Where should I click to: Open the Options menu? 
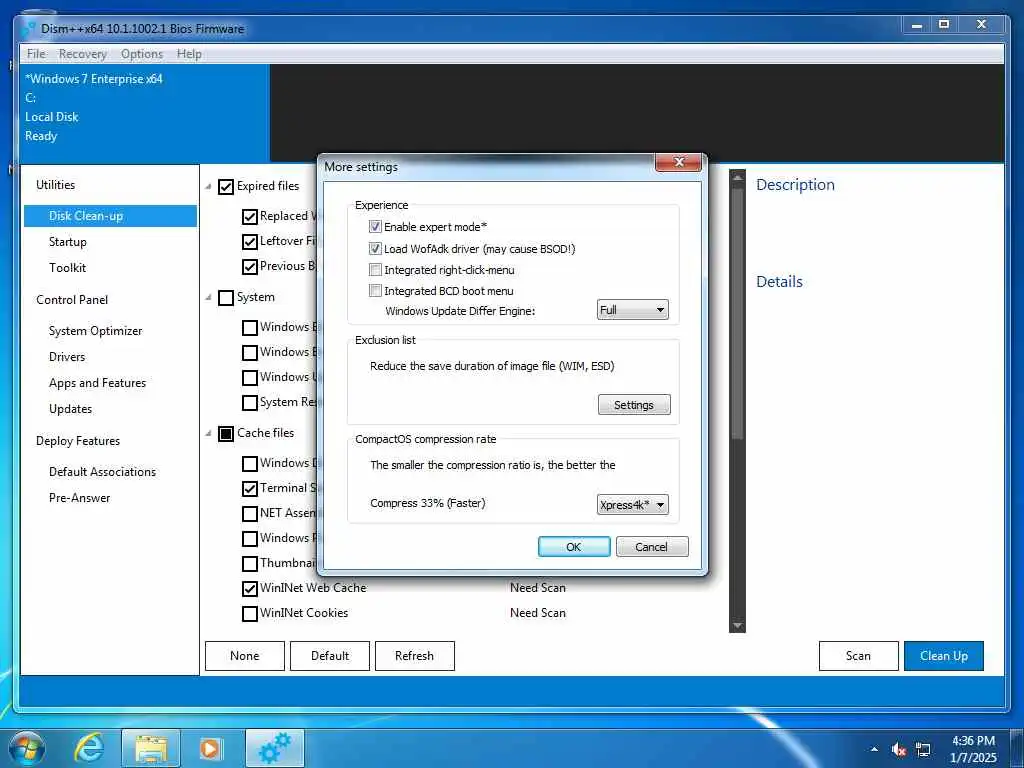(142, 54)
